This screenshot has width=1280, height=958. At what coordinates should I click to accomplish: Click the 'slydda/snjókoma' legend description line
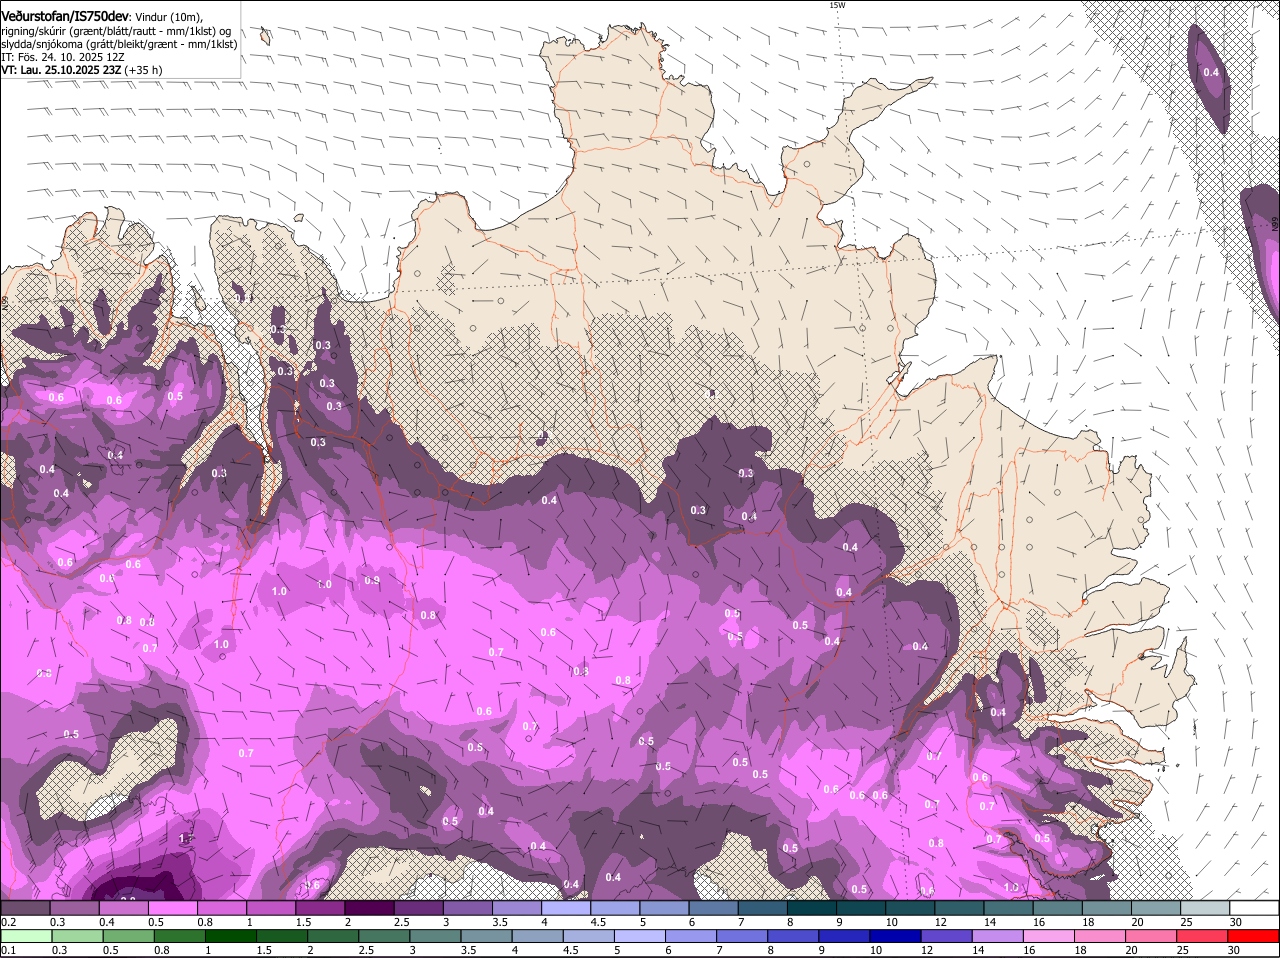(x=119, y=44)
